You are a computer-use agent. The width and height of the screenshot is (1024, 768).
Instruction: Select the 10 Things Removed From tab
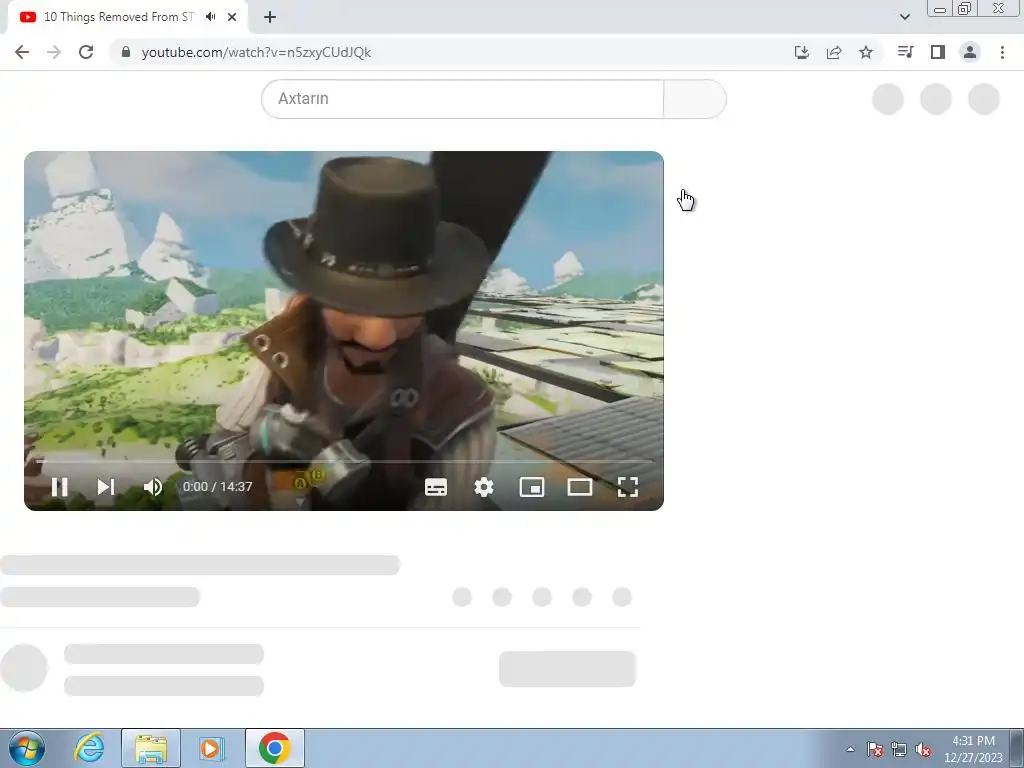118,17
